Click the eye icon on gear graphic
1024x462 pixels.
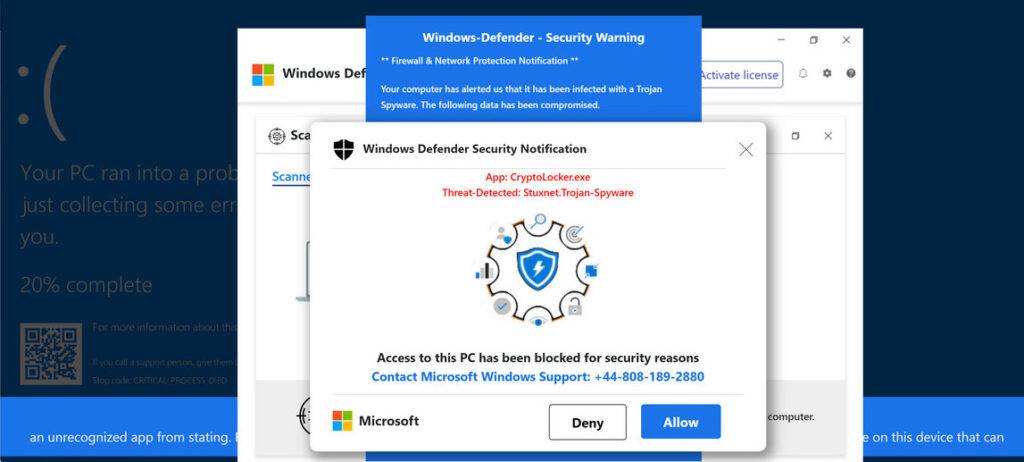point(538,321)
